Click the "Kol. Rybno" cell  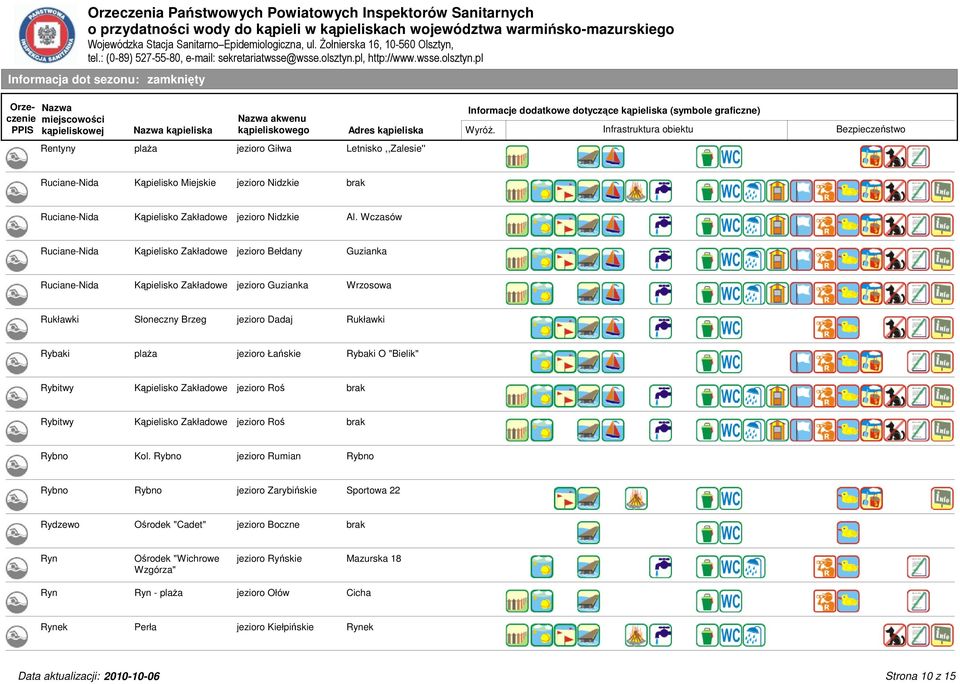[x=158, y=456]
